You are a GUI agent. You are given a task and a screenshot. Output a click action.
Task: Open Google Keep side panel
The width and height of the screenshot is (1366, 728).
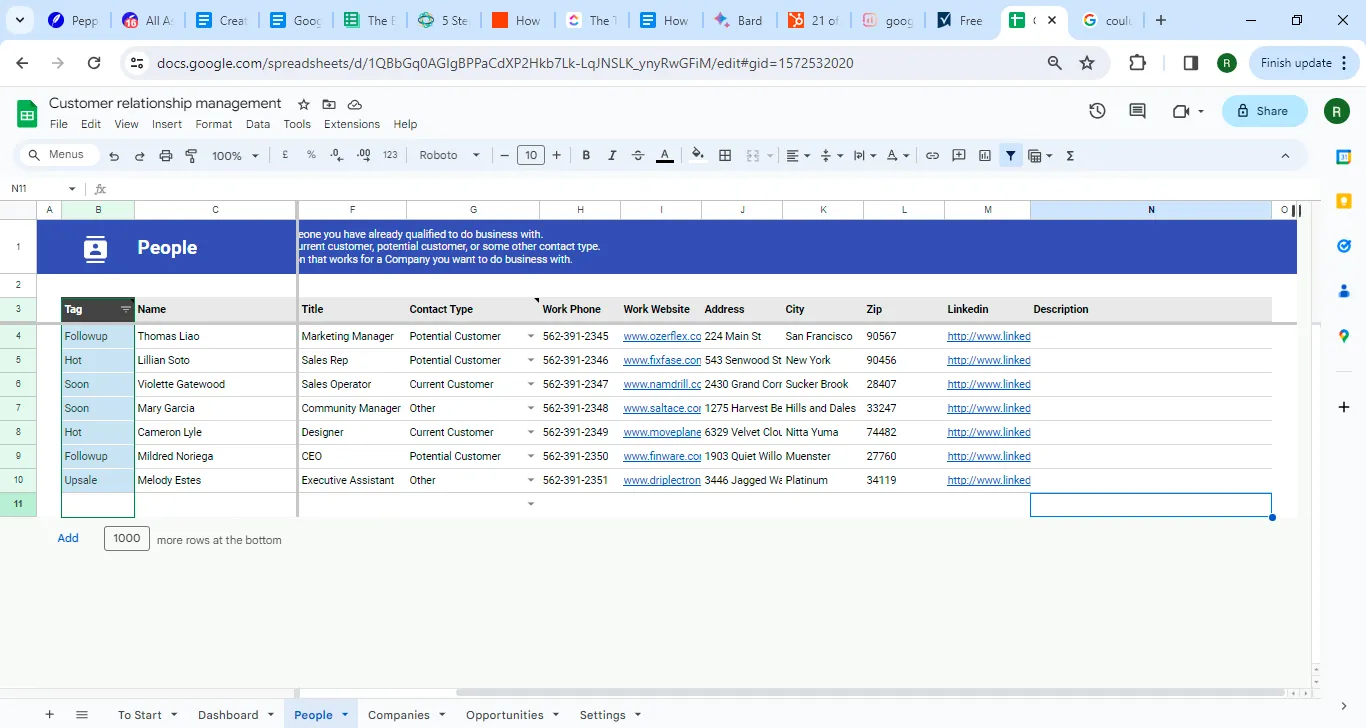(1344, 201)
